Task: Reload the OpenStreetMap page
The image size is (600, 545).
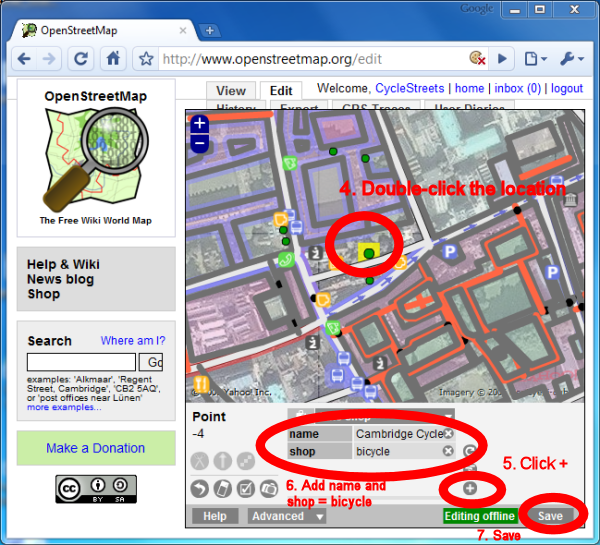Action: click(x=80, y=59)
